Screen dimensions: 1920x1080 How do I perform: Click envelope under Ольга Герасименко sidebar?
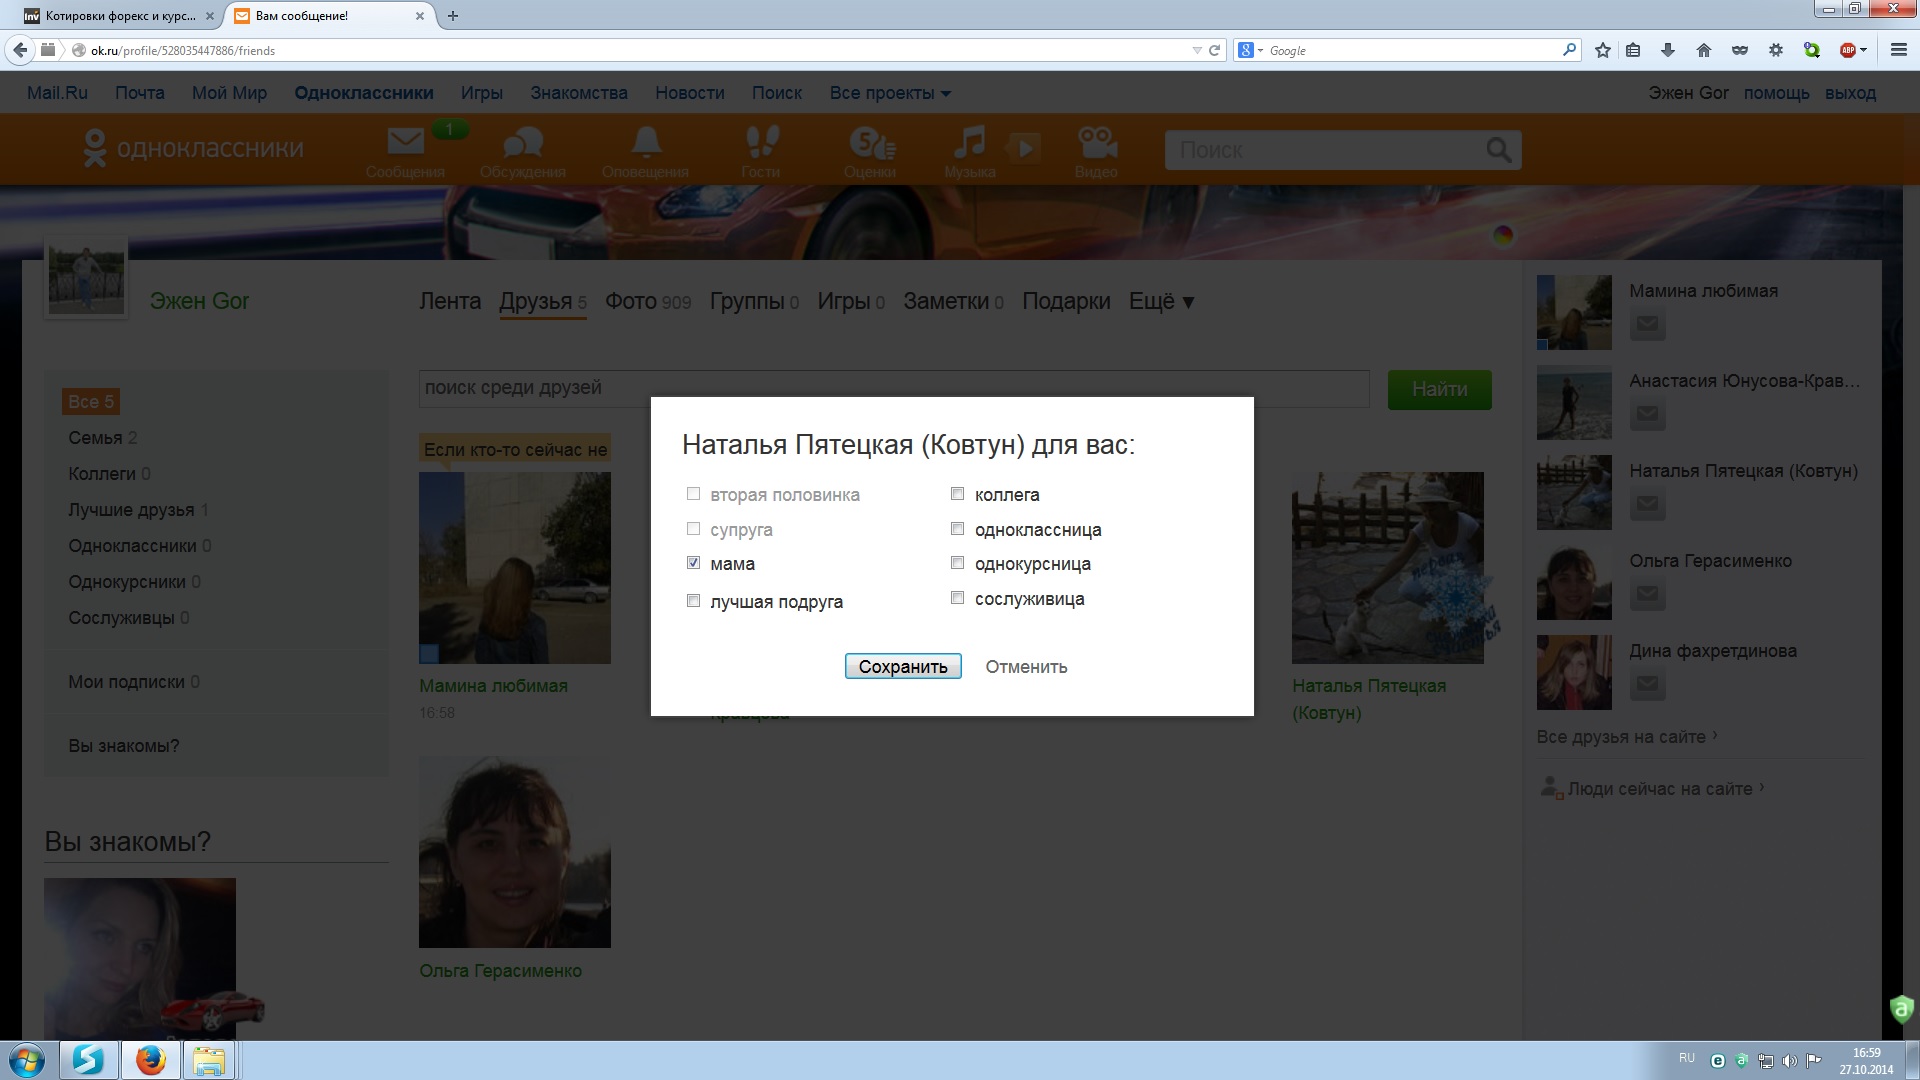pyautogui.click(x=1647, y=595)
